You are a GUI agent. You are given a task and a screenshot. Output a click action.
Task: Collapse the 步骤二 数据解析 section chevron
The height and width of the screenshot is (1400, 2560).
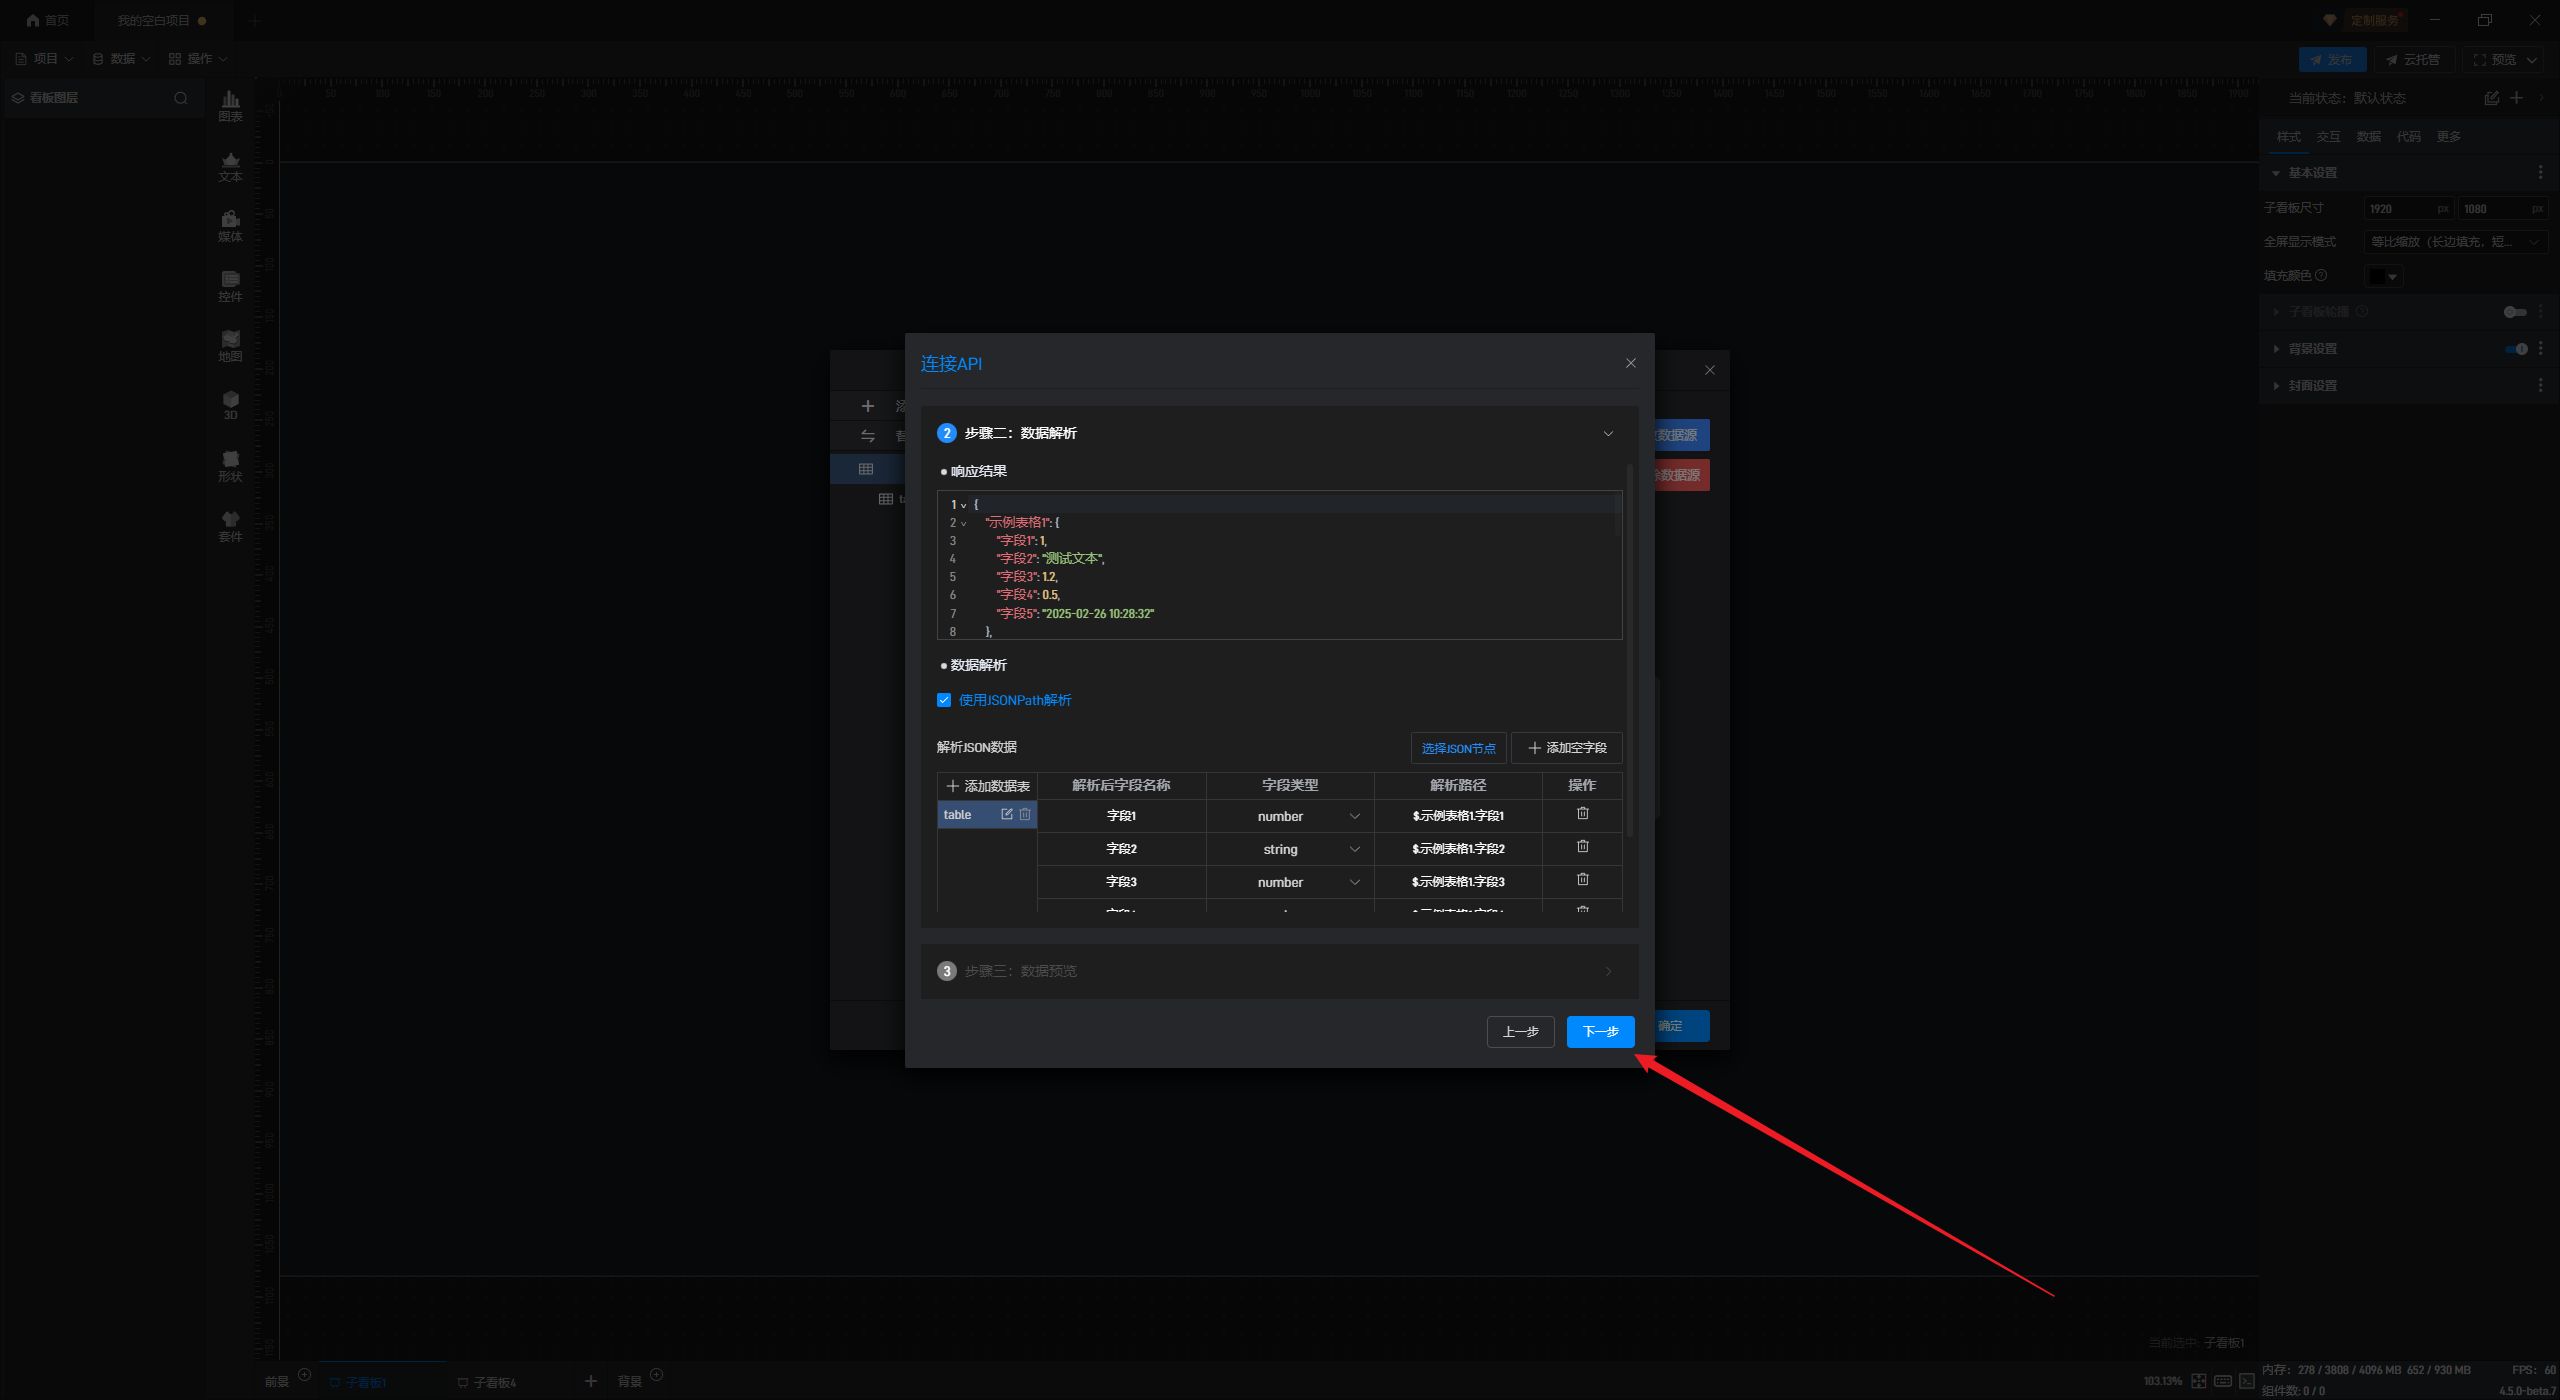coord(1608,433)
